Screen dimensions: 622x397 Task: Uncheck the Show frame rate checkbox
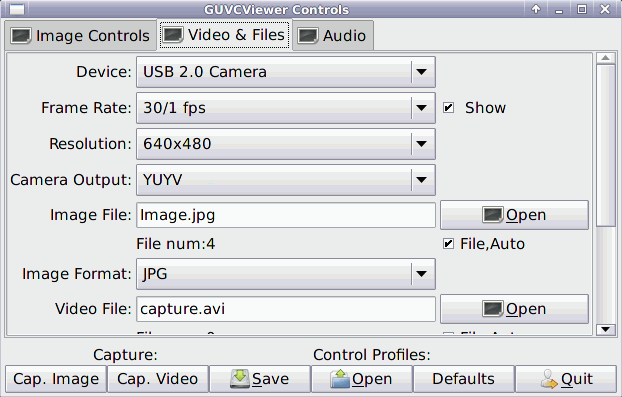tap(448, 108)
